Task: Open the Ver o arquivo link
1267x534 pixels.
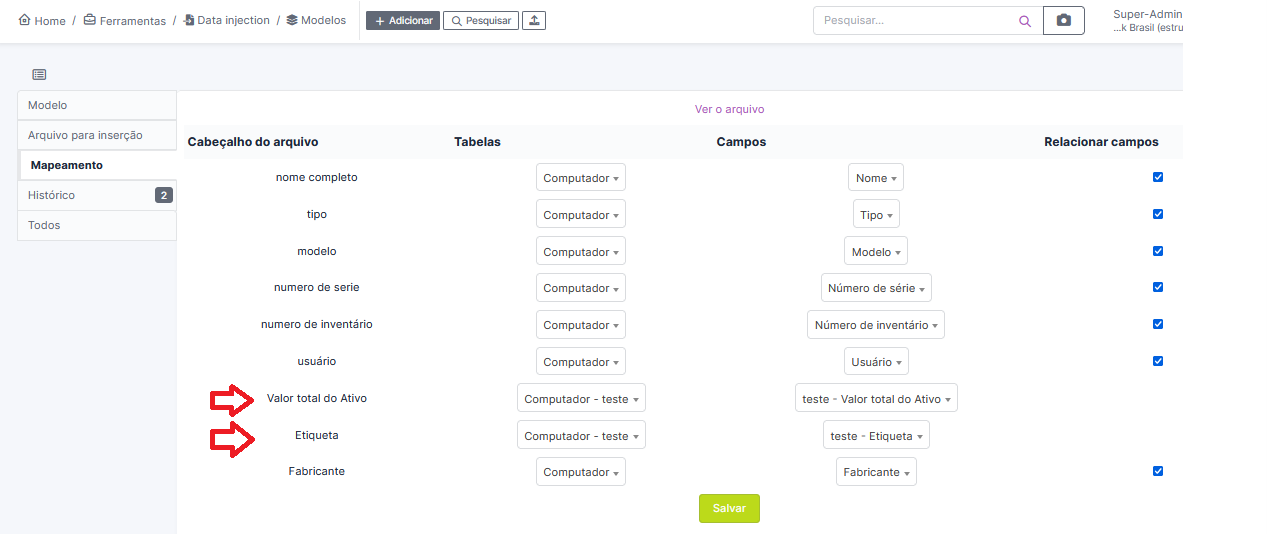Action: pos(729,109)
